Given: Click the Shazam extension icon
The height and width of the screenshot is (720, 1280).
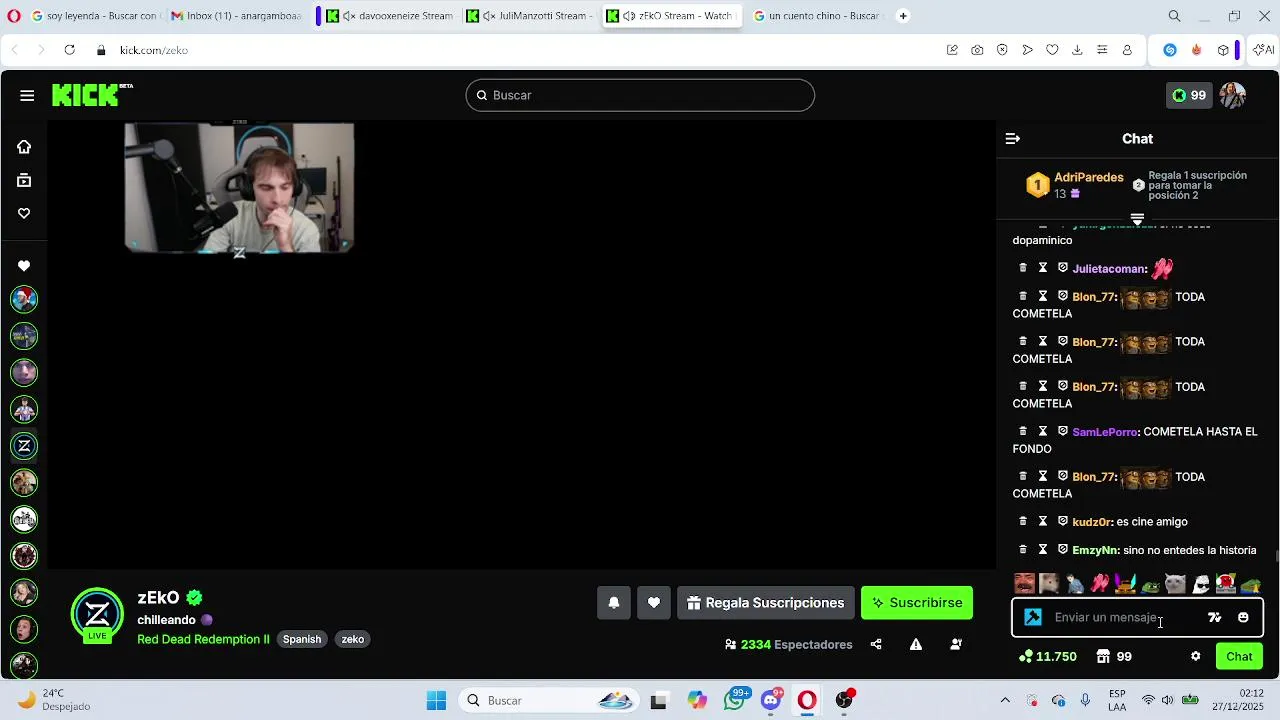Looking at the screenshot, I should [1170, 50].
